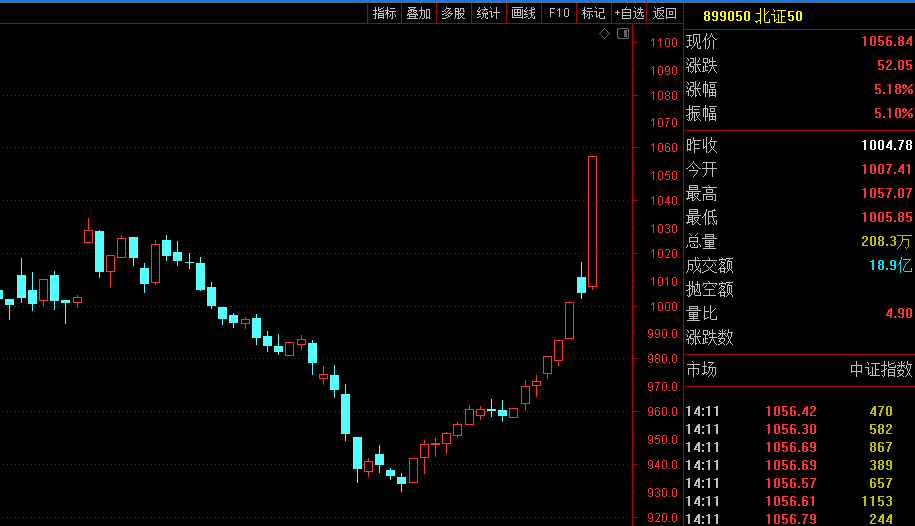Click the 1056.84 current price value
The width and height of the screenshot is (915, 526).
click(x=886, y=42)
